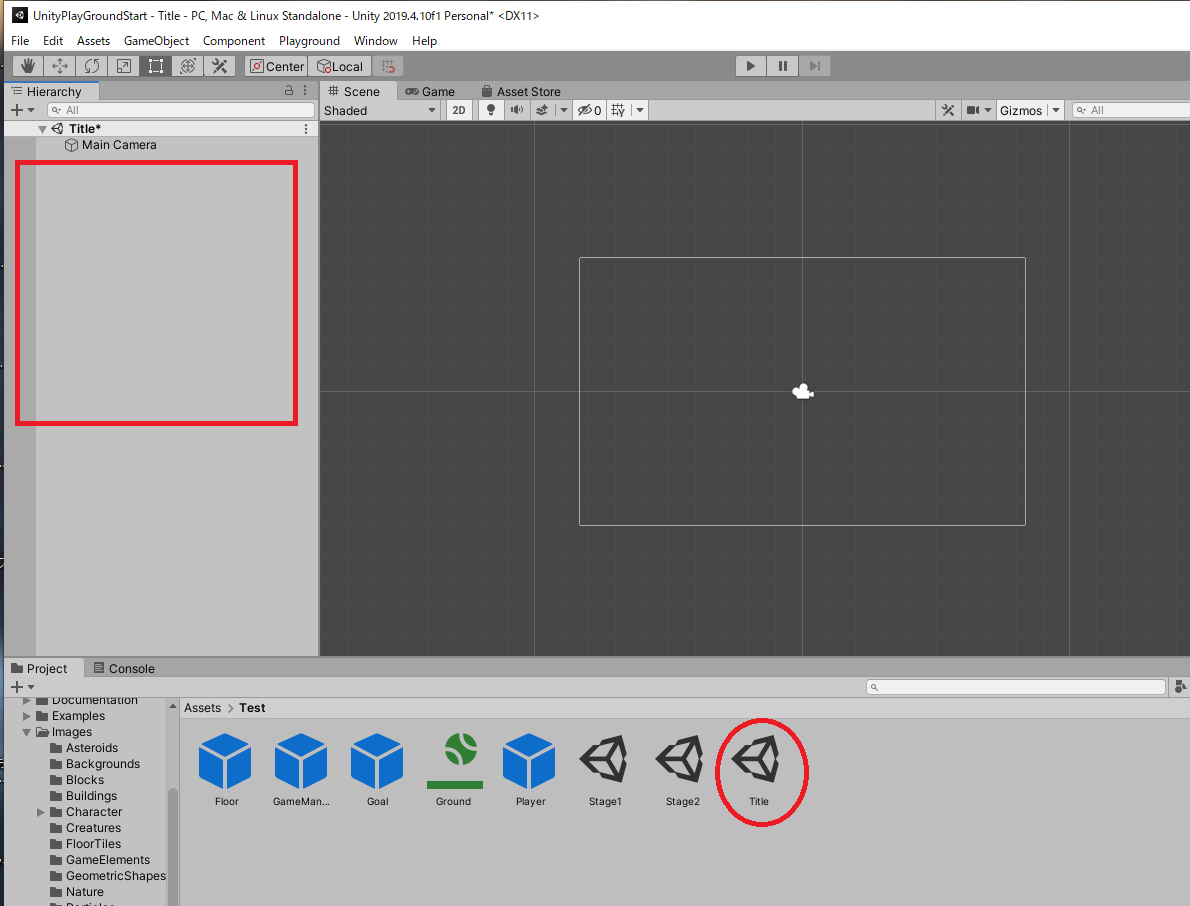Open the Component menu
This screenshot has height=906, width=1190.
click(234, 41)
